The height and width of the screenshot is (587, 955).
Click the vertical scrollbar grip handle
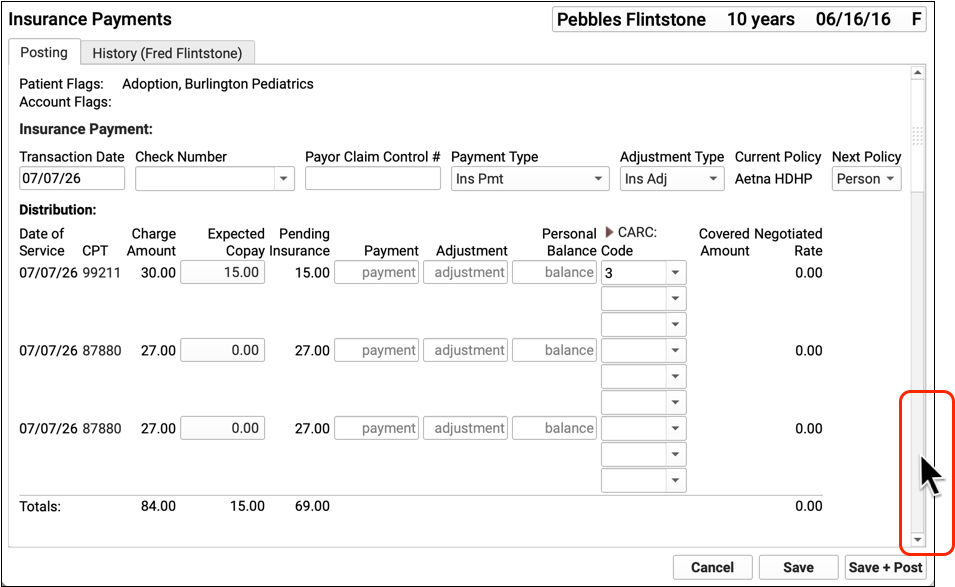click(917, 135)
